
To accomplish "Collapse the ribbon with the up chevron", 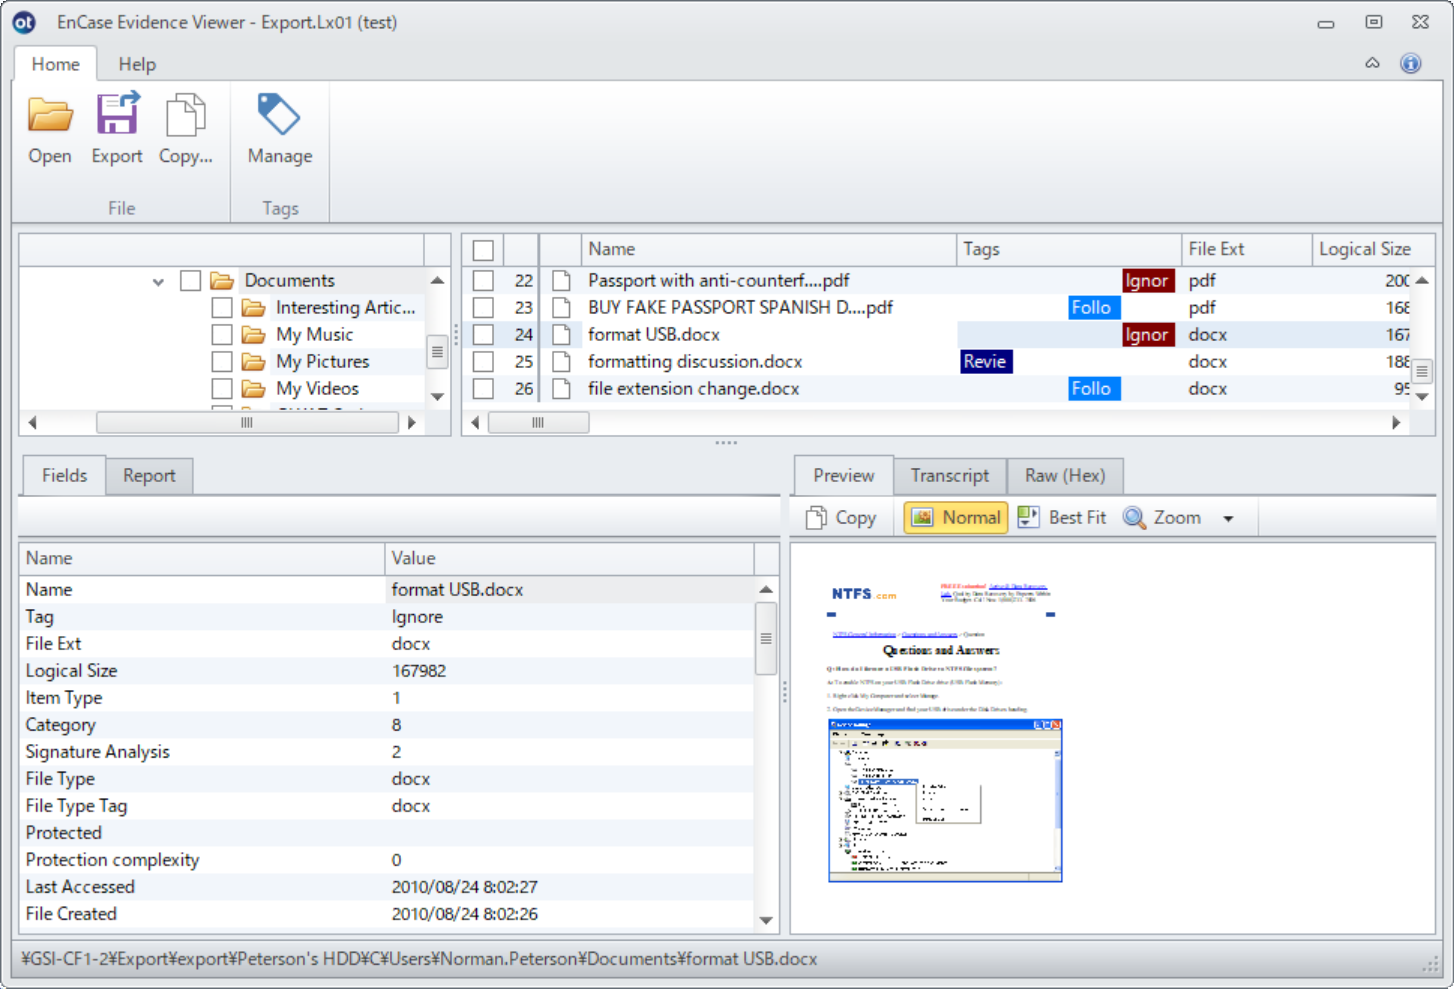I will [1372, 63].
